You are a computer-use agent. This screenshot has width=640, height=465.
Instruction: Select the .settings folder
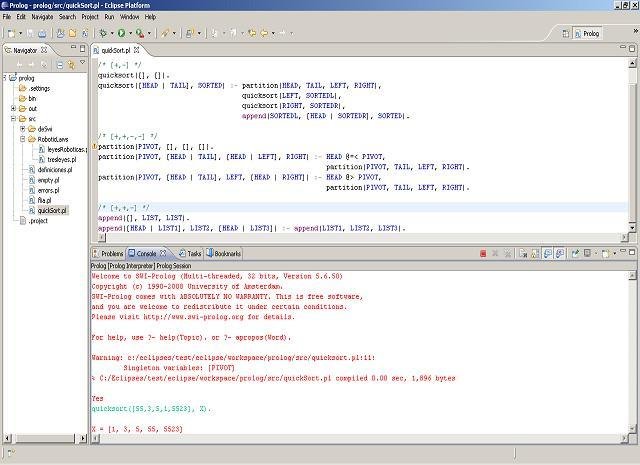tap(40, 88)
